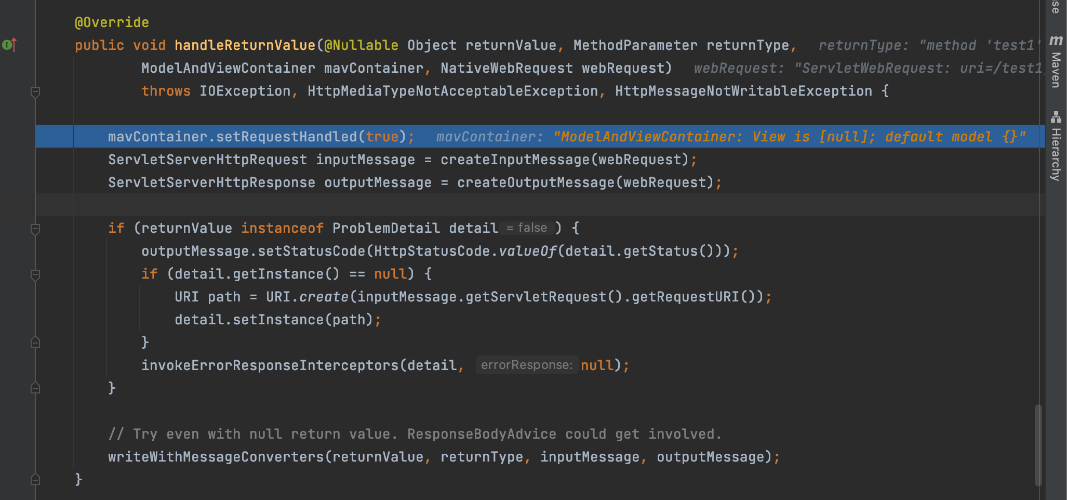Collapse the method signature fold at throws line
Viewport: 1067px width, 500px height.
pyautogui.click(x=36, y=91)
